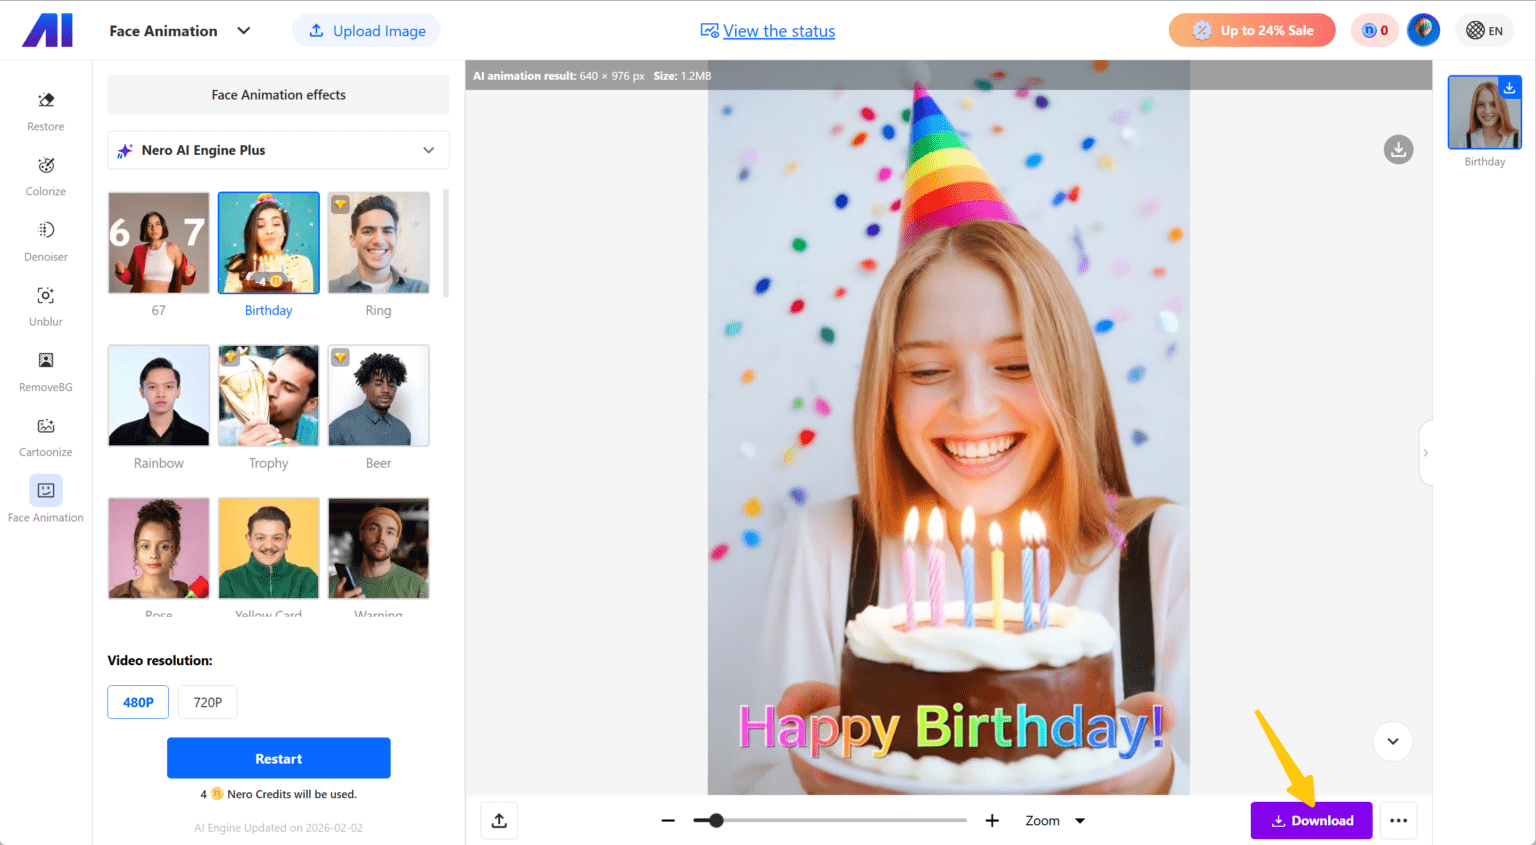Click the zoom slider handle

(716, 821)
